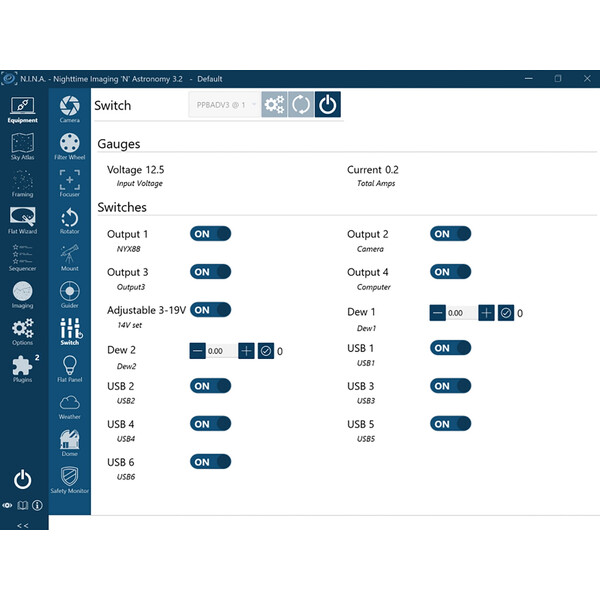Open the Sequencer
Screen dimensions: 600x600
coord(23,258)
